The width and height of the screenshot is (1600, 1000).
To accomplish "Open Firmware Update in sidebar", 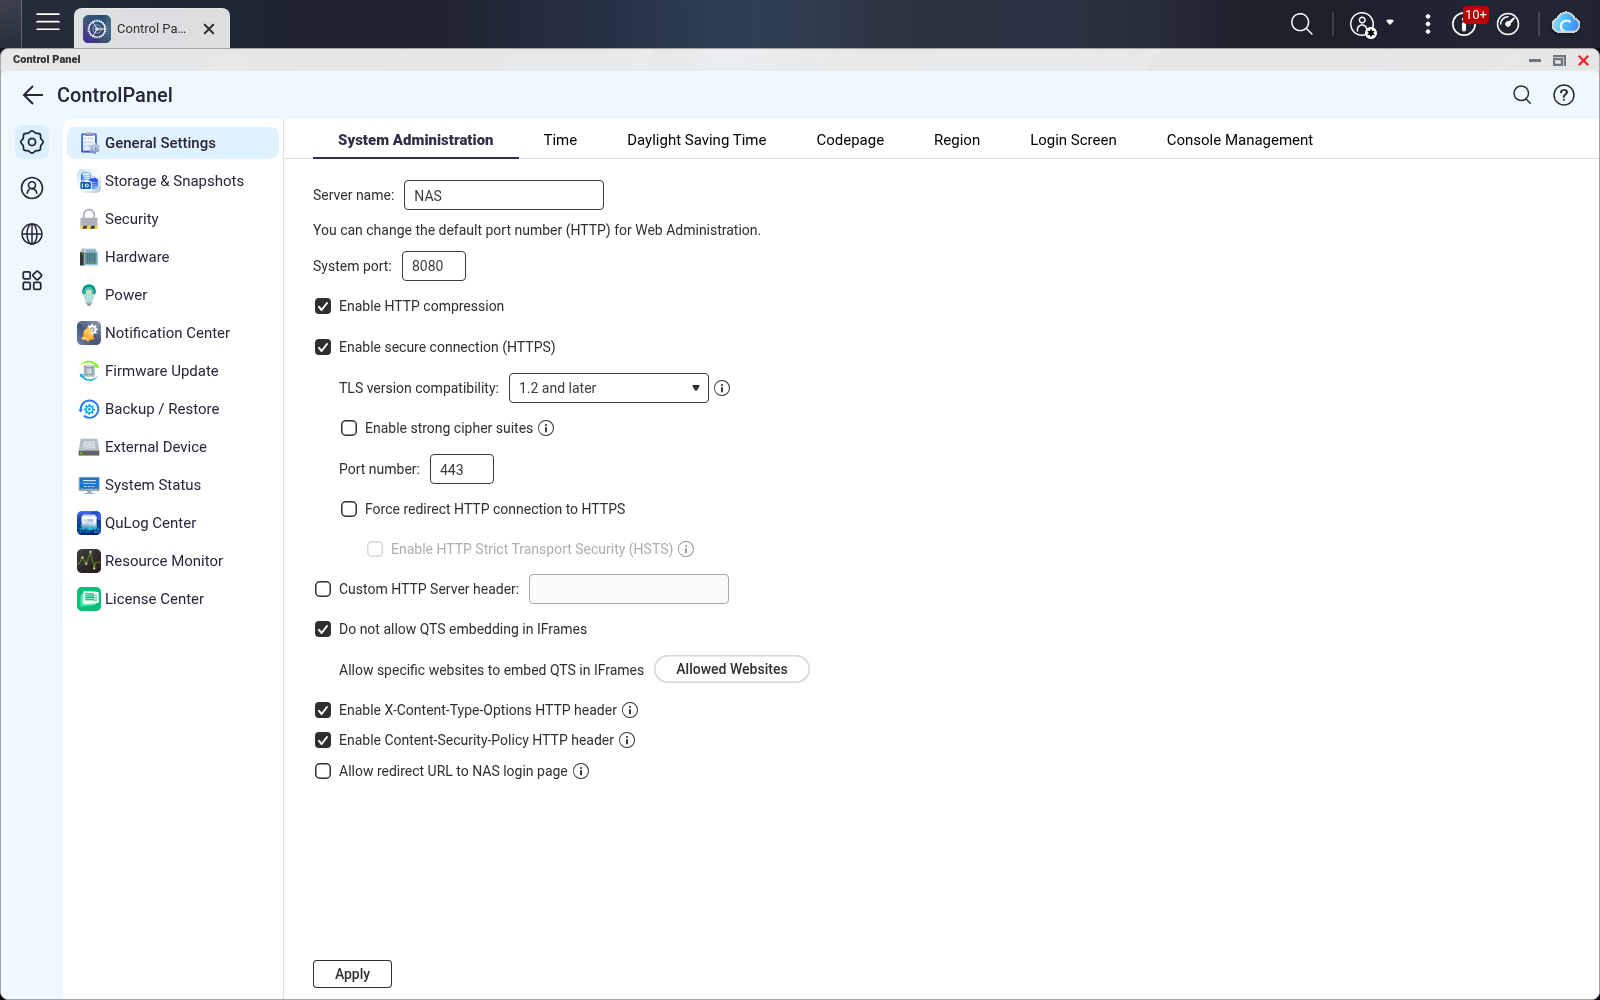I will coord(172,371).
